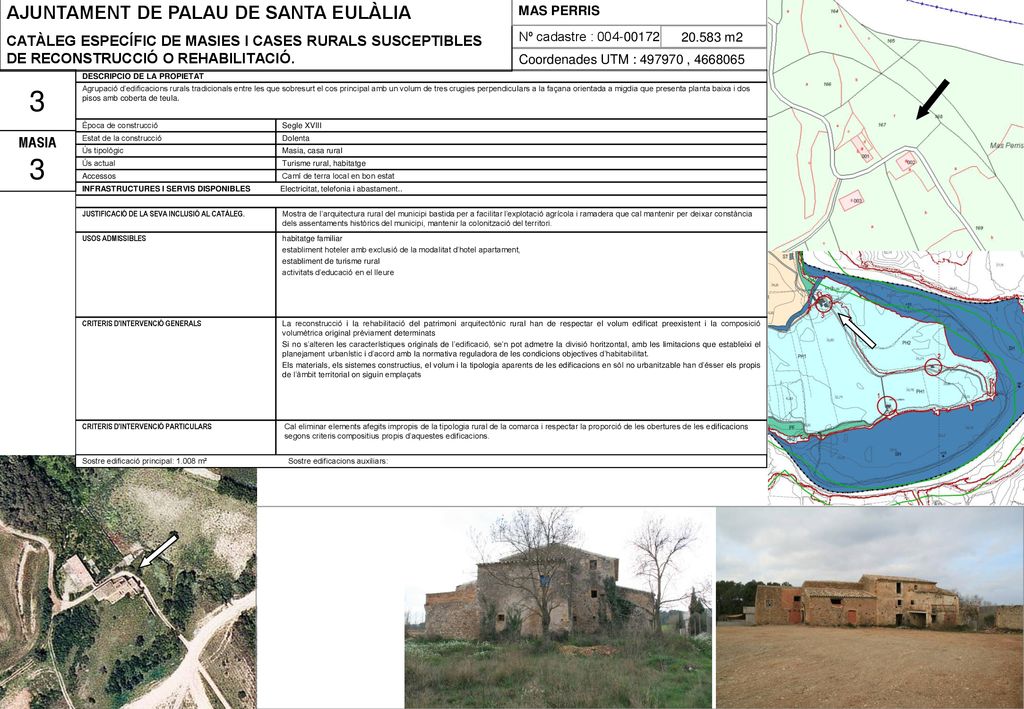The height and width of the screenshot is (709, 1024).
Task: Click 'JUSTIFICACIÓ DE LA SEVA INCLUSIÓ AL CATÀLEG.' label
Action: [163, 213]
